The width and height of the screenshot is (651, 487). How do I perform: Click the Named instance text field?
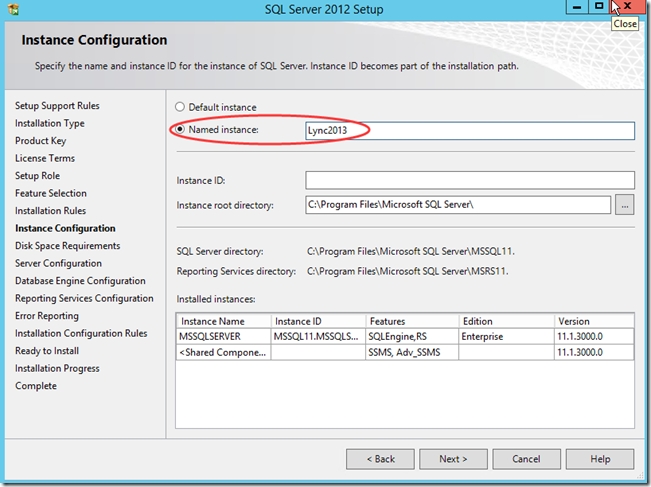tap(470, 130)
